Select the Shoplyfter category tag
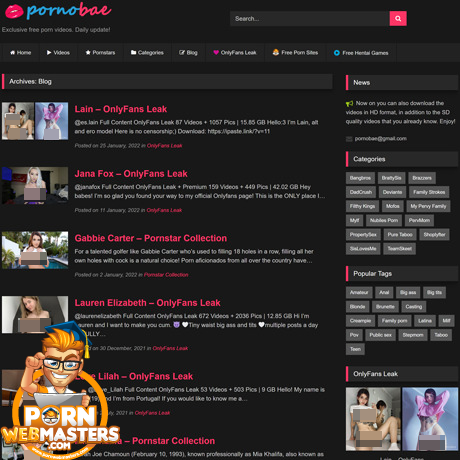Viewport: 460px width, 460px height. 434,235
